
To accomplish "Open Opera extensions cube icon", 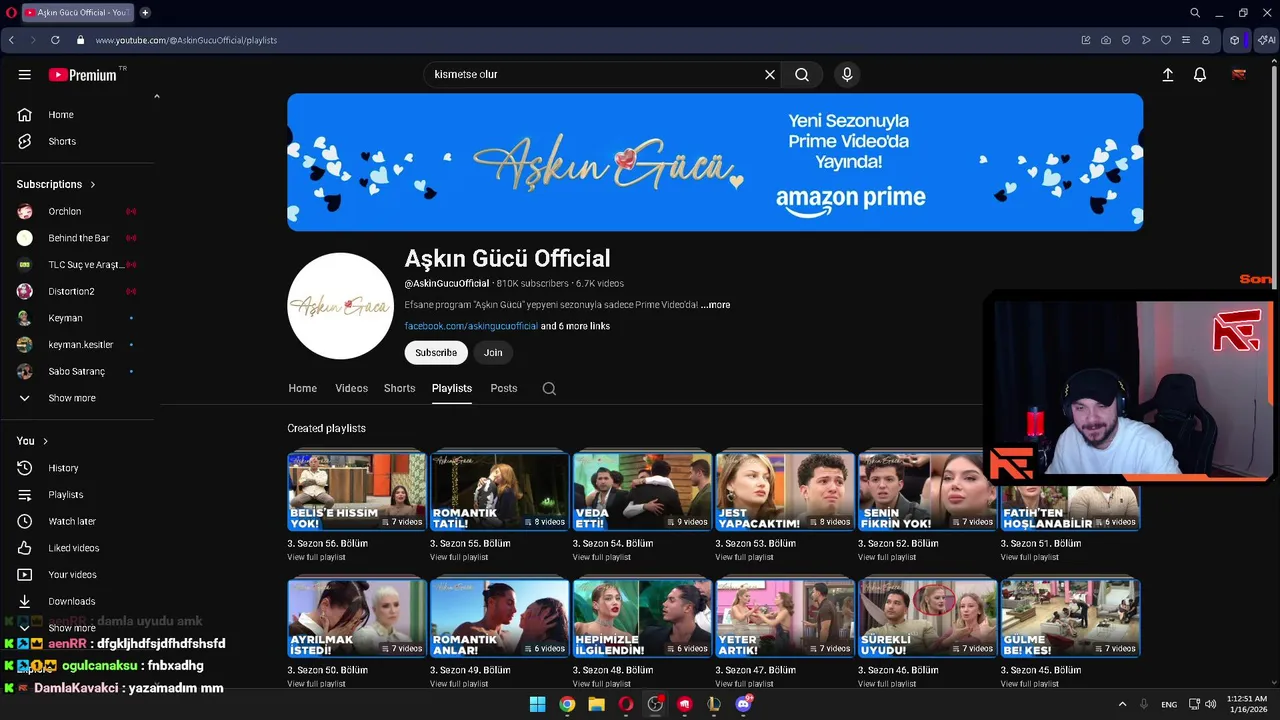I will (1235, 40).
